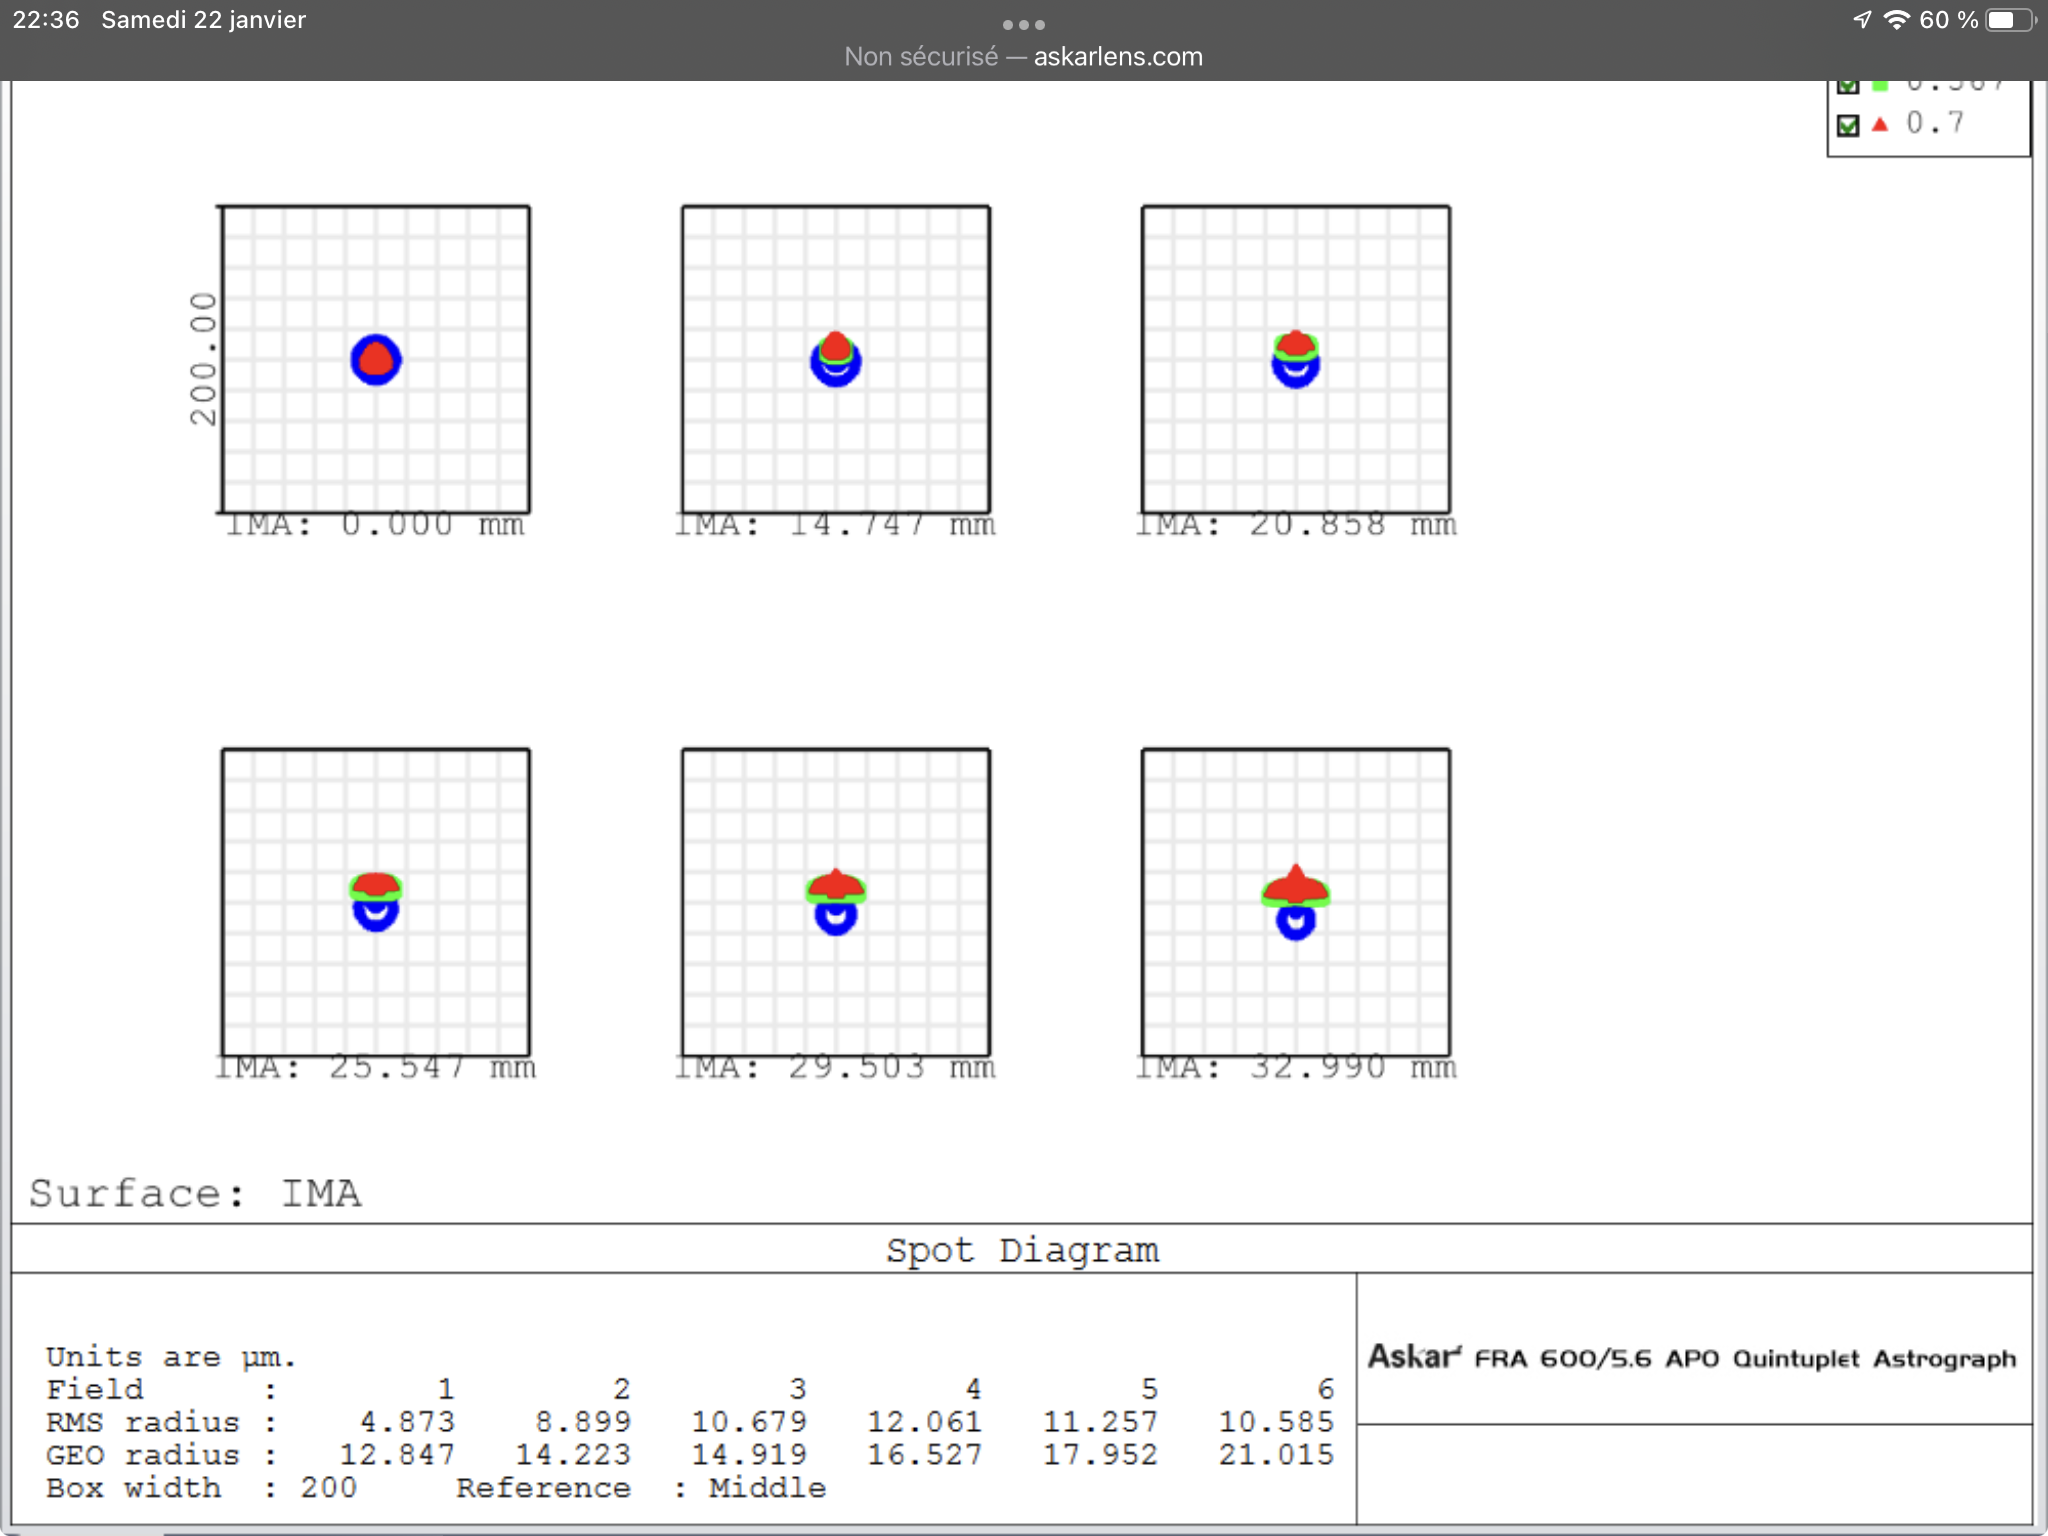2048x1536 pixels.
Task: Tap the clock showing 22:36
Action: 46,20
